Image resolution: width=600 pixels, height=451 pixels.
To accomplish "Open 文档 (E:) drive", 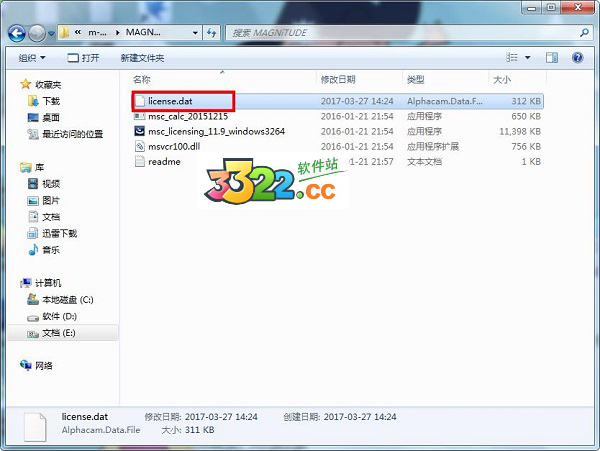I will click(x=51, y=333).
